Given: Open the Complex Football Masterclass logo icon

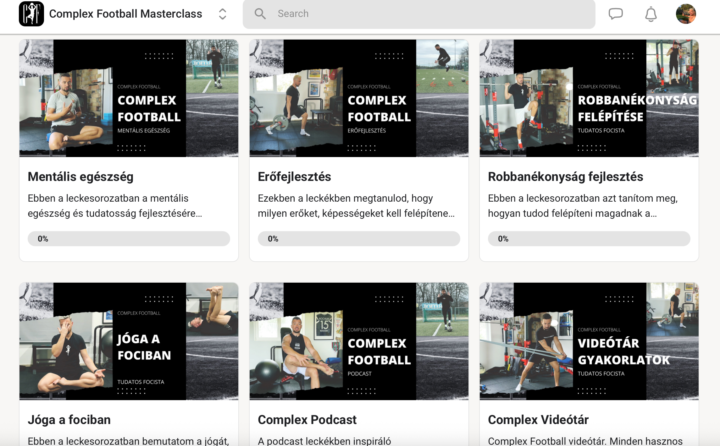Looking at the screenshot, I should 31,14.
